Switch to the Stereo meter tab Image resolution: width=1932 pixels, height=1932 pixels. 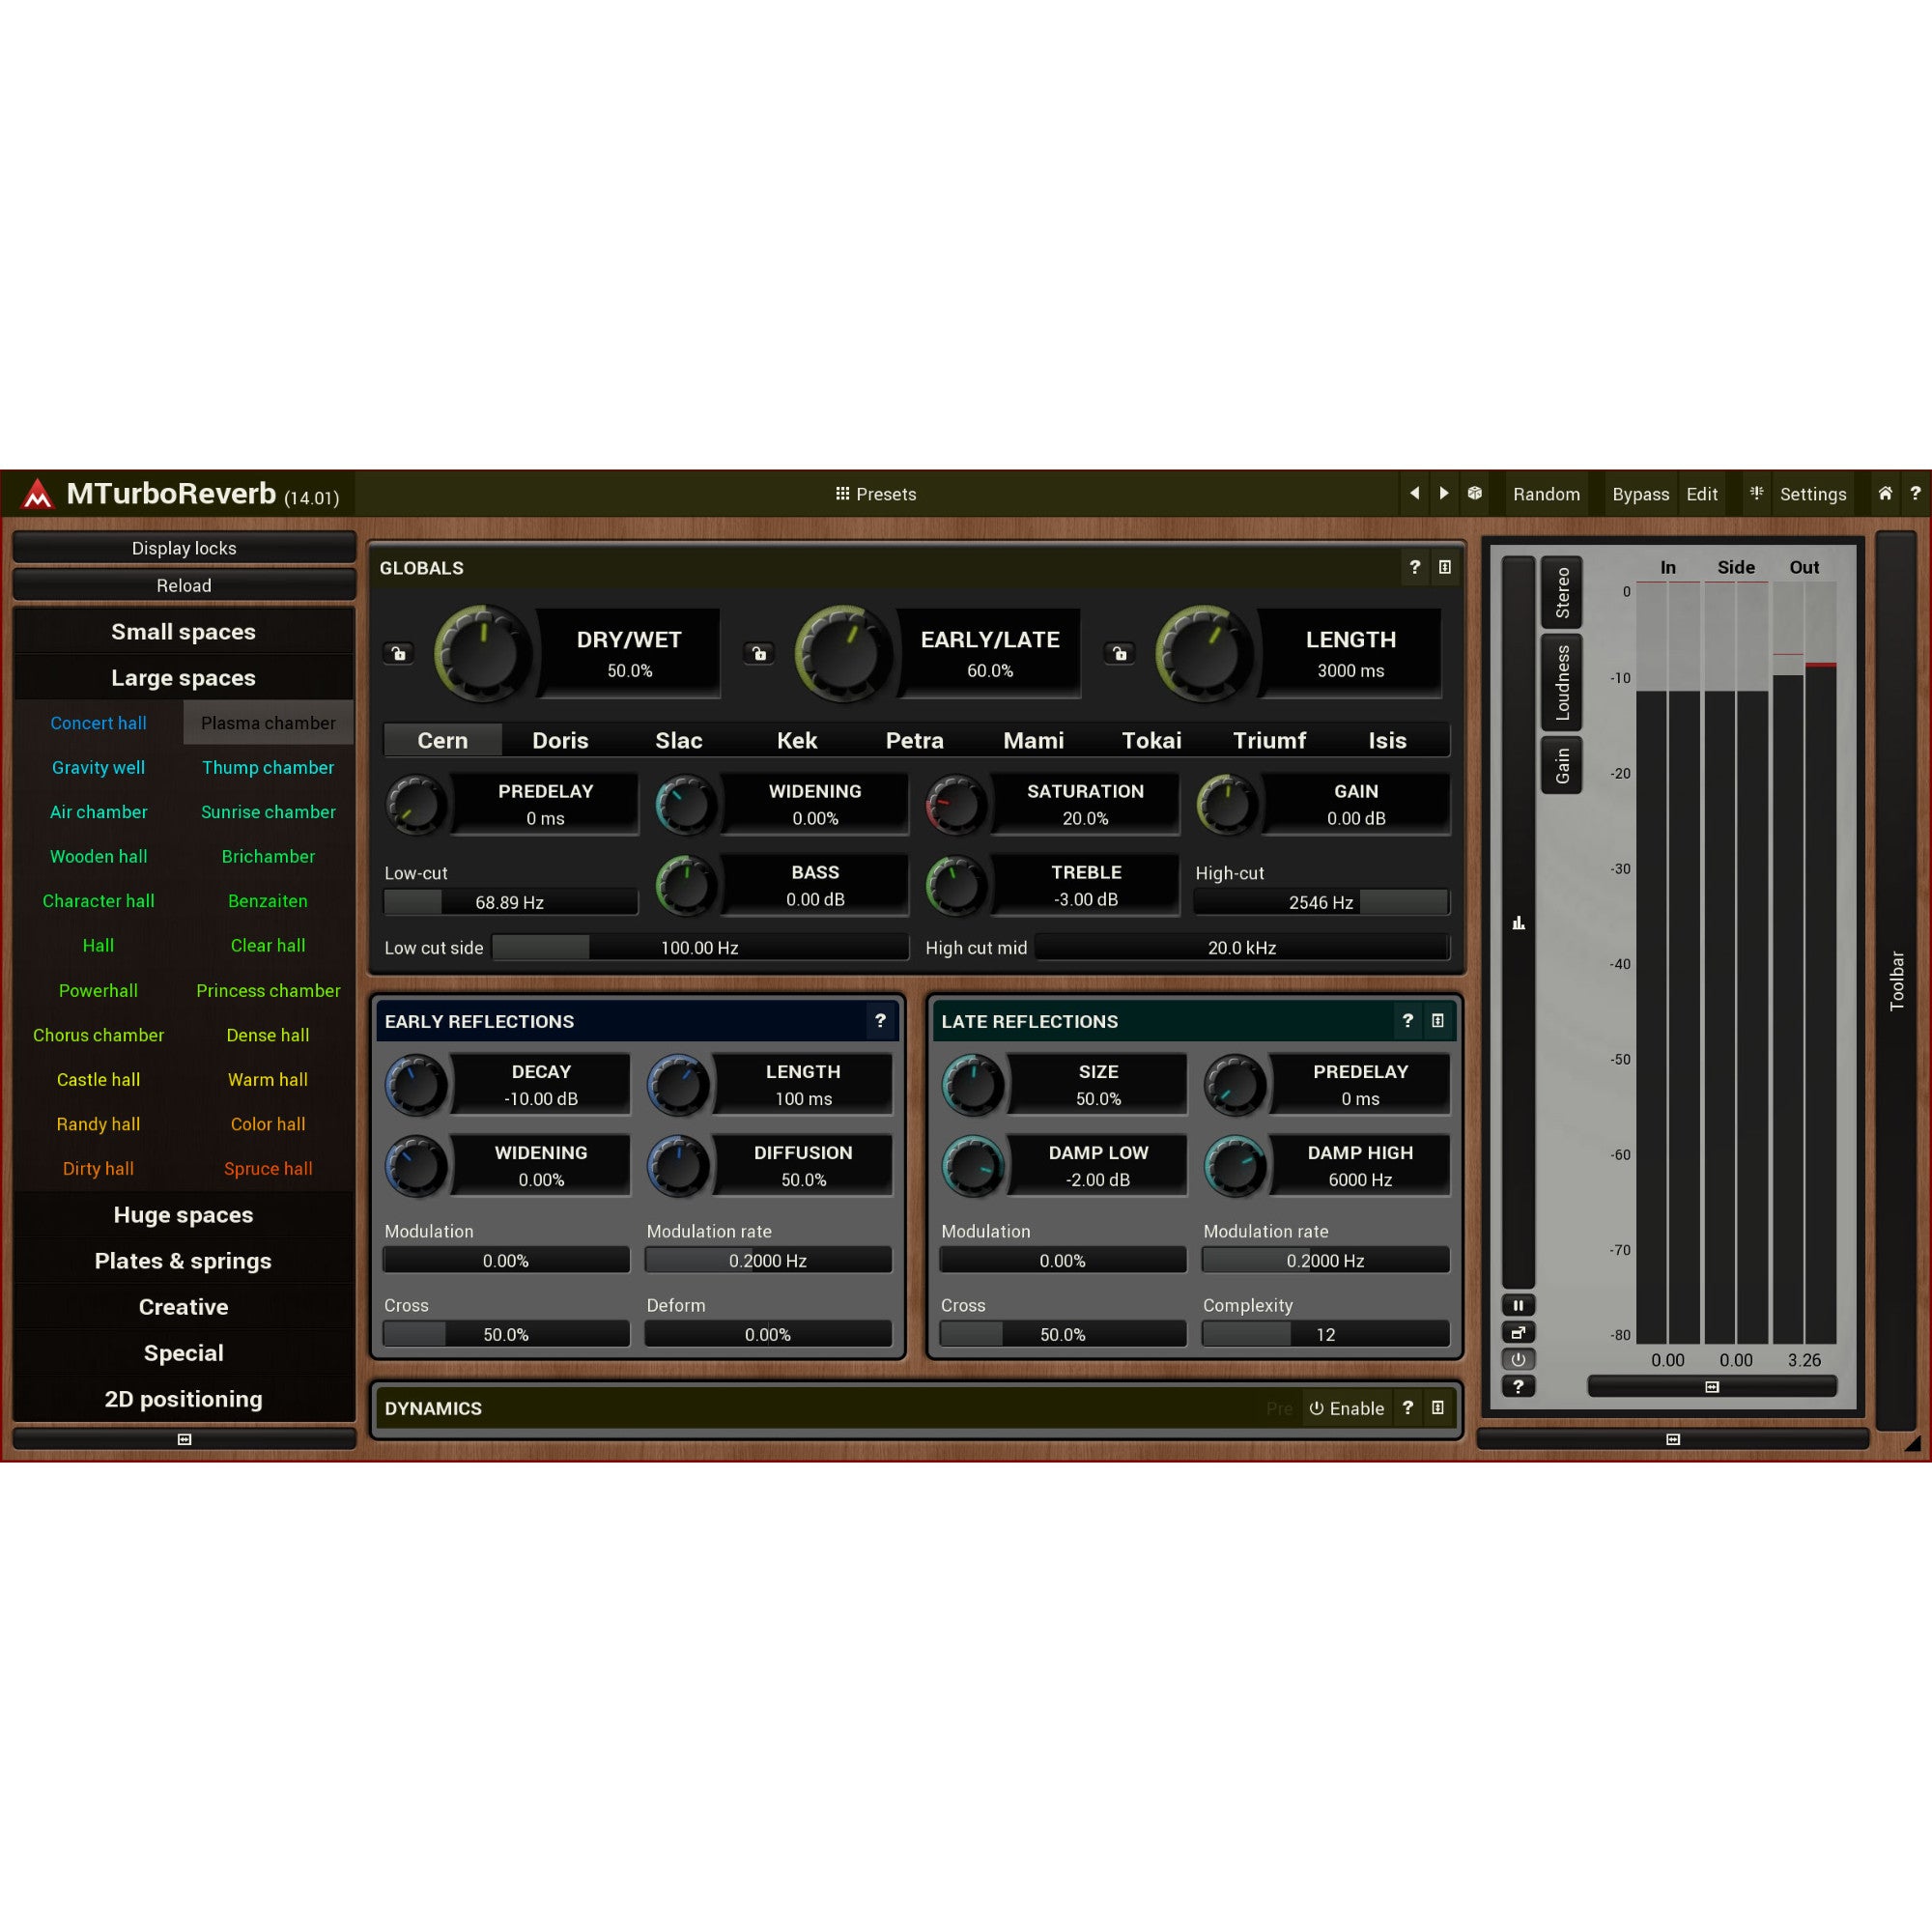1562,593
